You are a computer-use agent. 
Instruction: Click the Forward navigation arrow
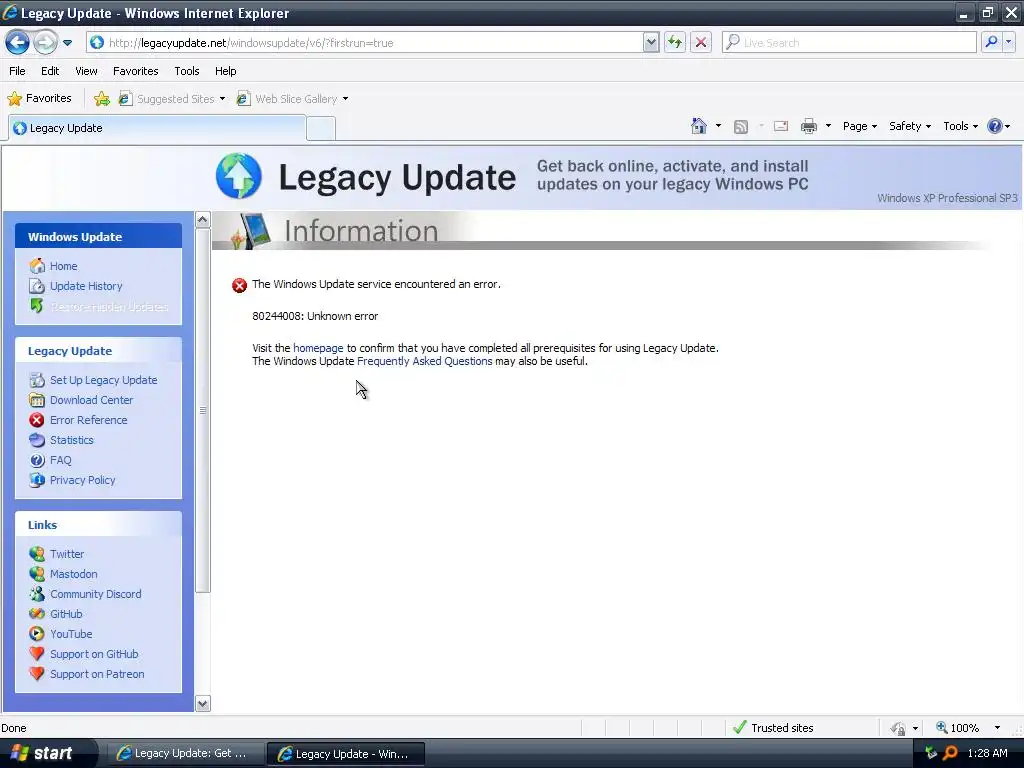click(x=45, y=43)
